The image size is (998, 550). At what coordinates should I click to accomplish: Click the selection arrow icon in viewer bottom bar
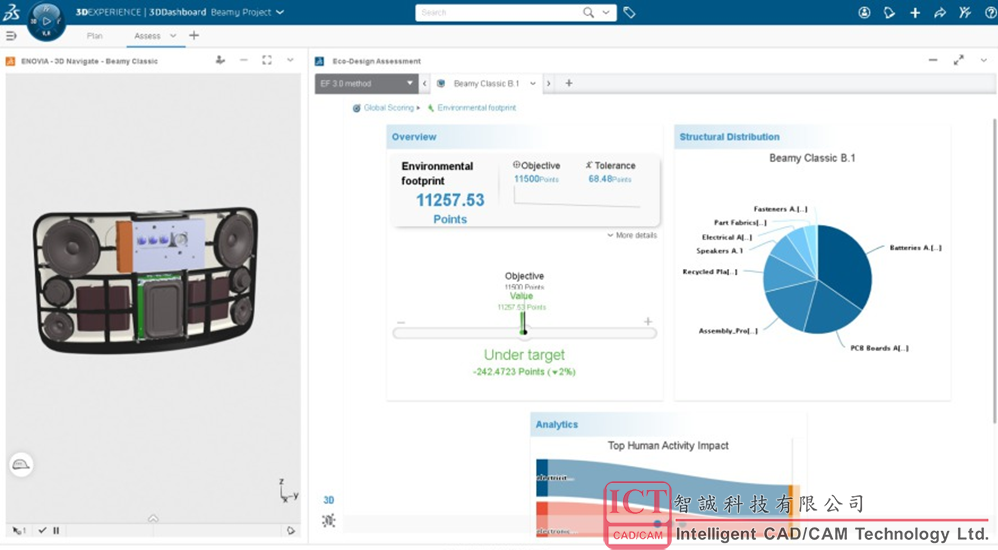pos(18,530)
